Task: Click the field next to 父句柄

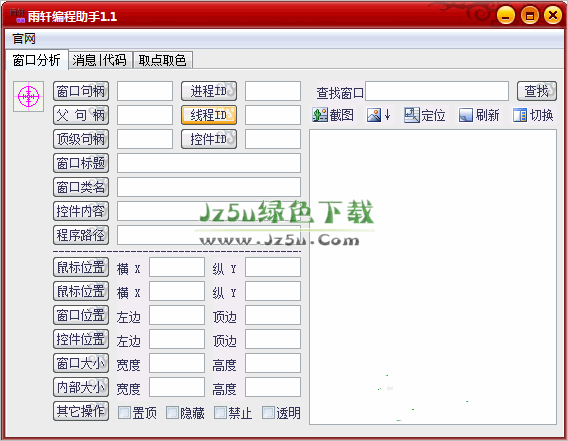Action: (145, 115)
